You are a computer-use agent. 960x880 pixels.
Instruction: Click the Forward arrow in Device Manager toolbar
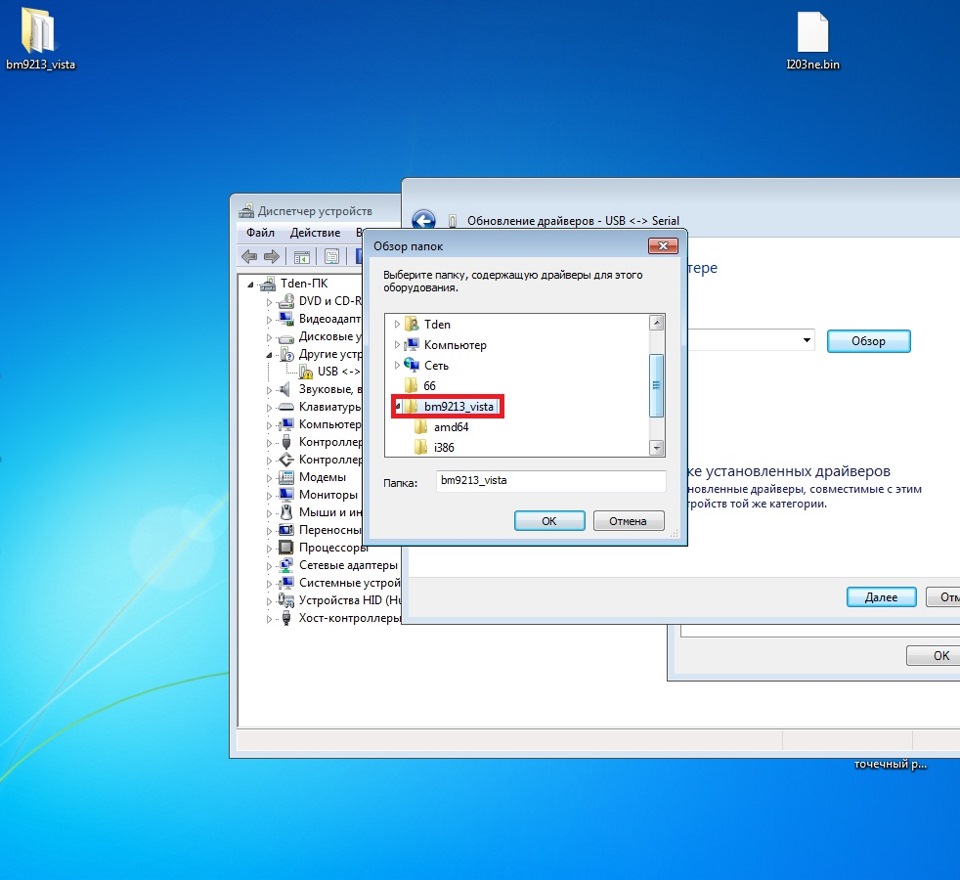(x=272, y=257)
